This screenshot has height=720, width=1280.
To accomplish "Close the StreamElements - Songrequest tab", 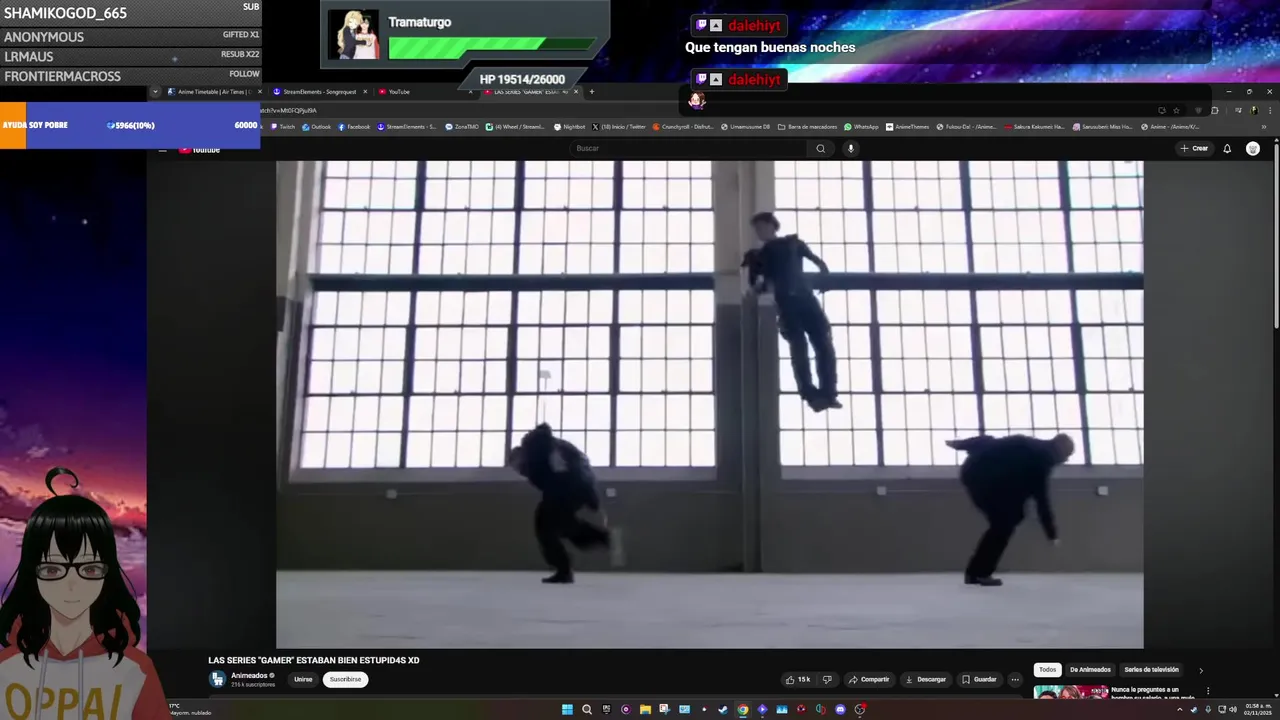I will (365, 92).
